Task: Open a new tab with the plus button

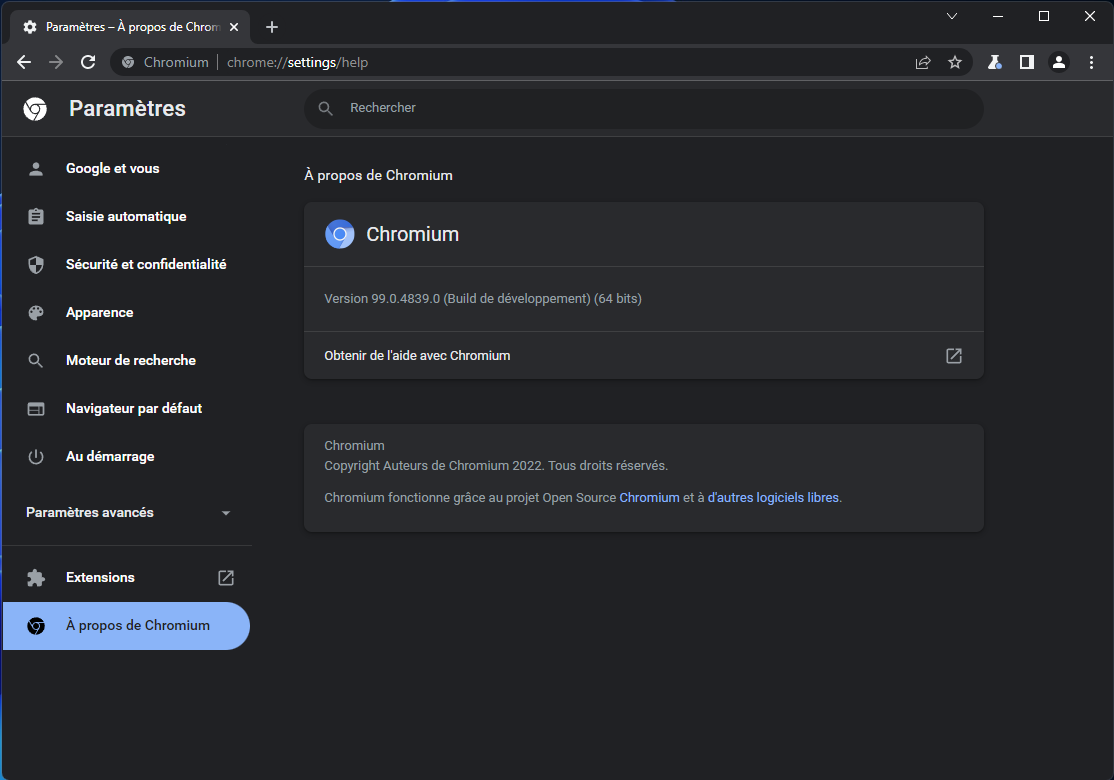Action: click(x=271, y=27)
